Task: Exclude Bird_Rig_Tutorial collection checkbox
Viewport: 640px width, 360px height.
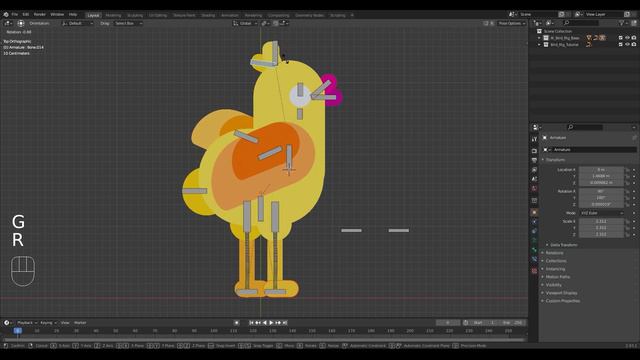Action: [621, 44]
